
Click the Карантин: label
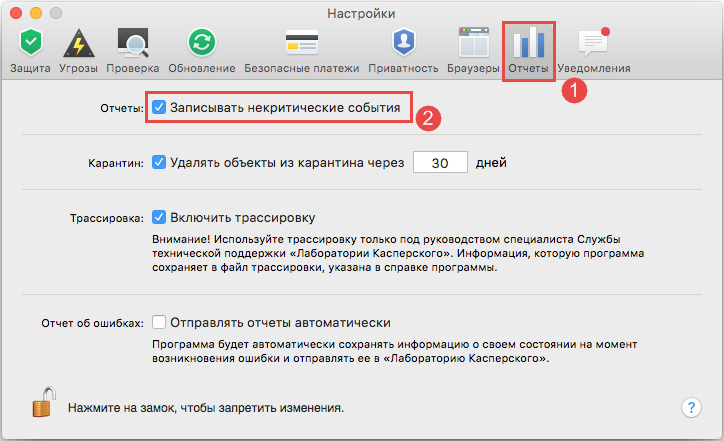pyautogui.click(x=116, y=163)
